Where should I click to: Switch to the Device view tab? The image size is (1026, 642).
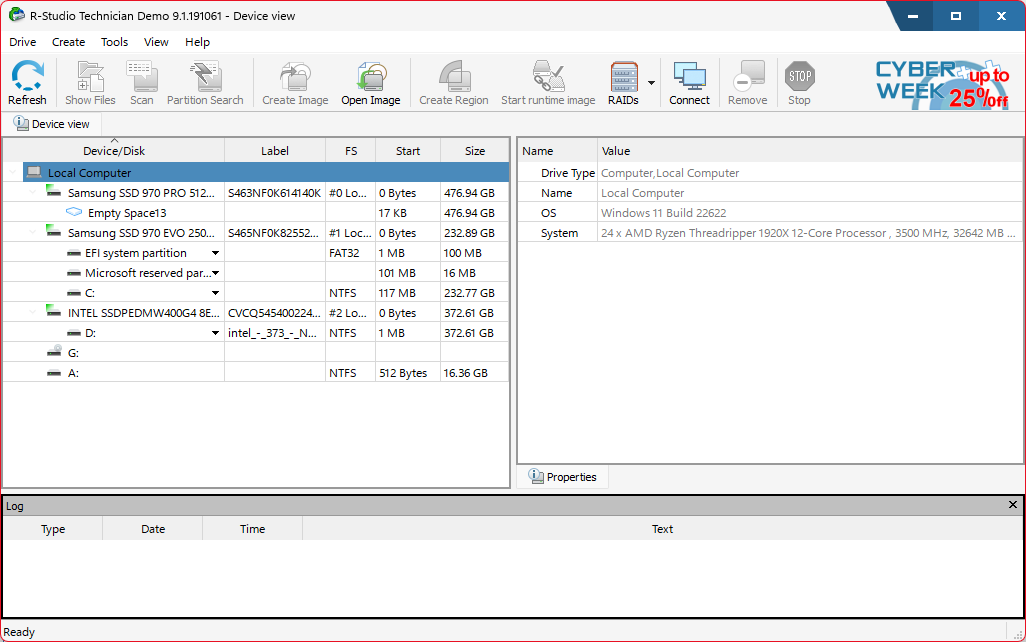click(52, 124)
